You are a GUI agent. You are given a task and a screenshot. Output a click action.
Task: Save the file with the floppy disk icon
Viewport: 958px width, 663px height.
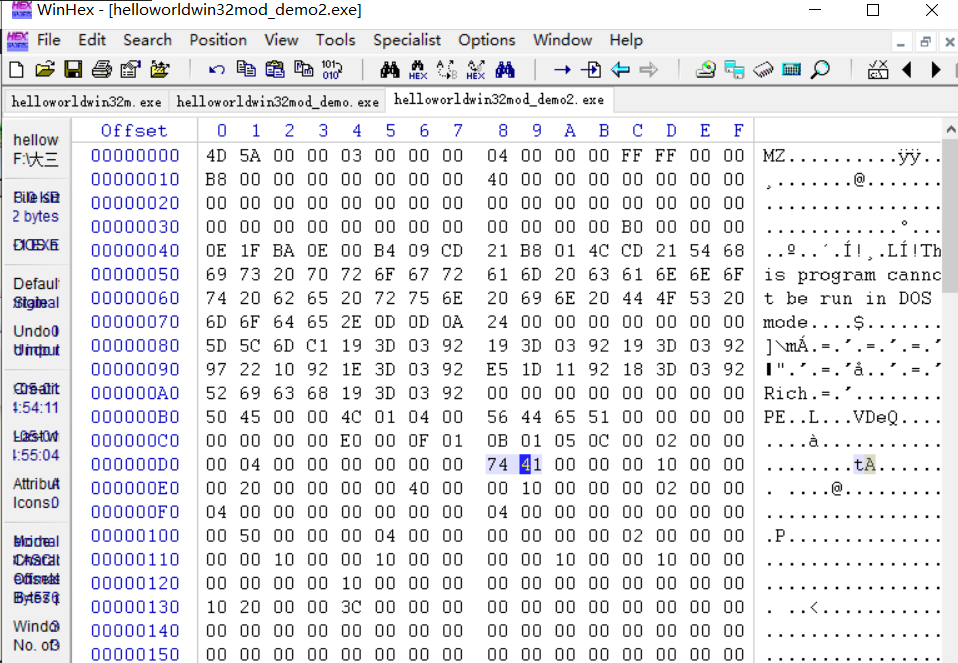tap(73, 70)
